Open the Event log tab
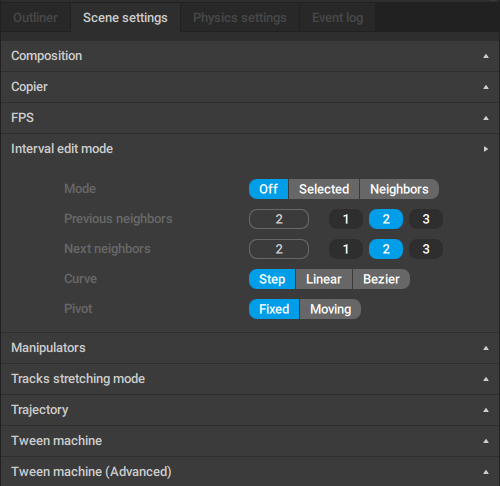This screenshot has height=486, width=500. click(x=337, y=18)
